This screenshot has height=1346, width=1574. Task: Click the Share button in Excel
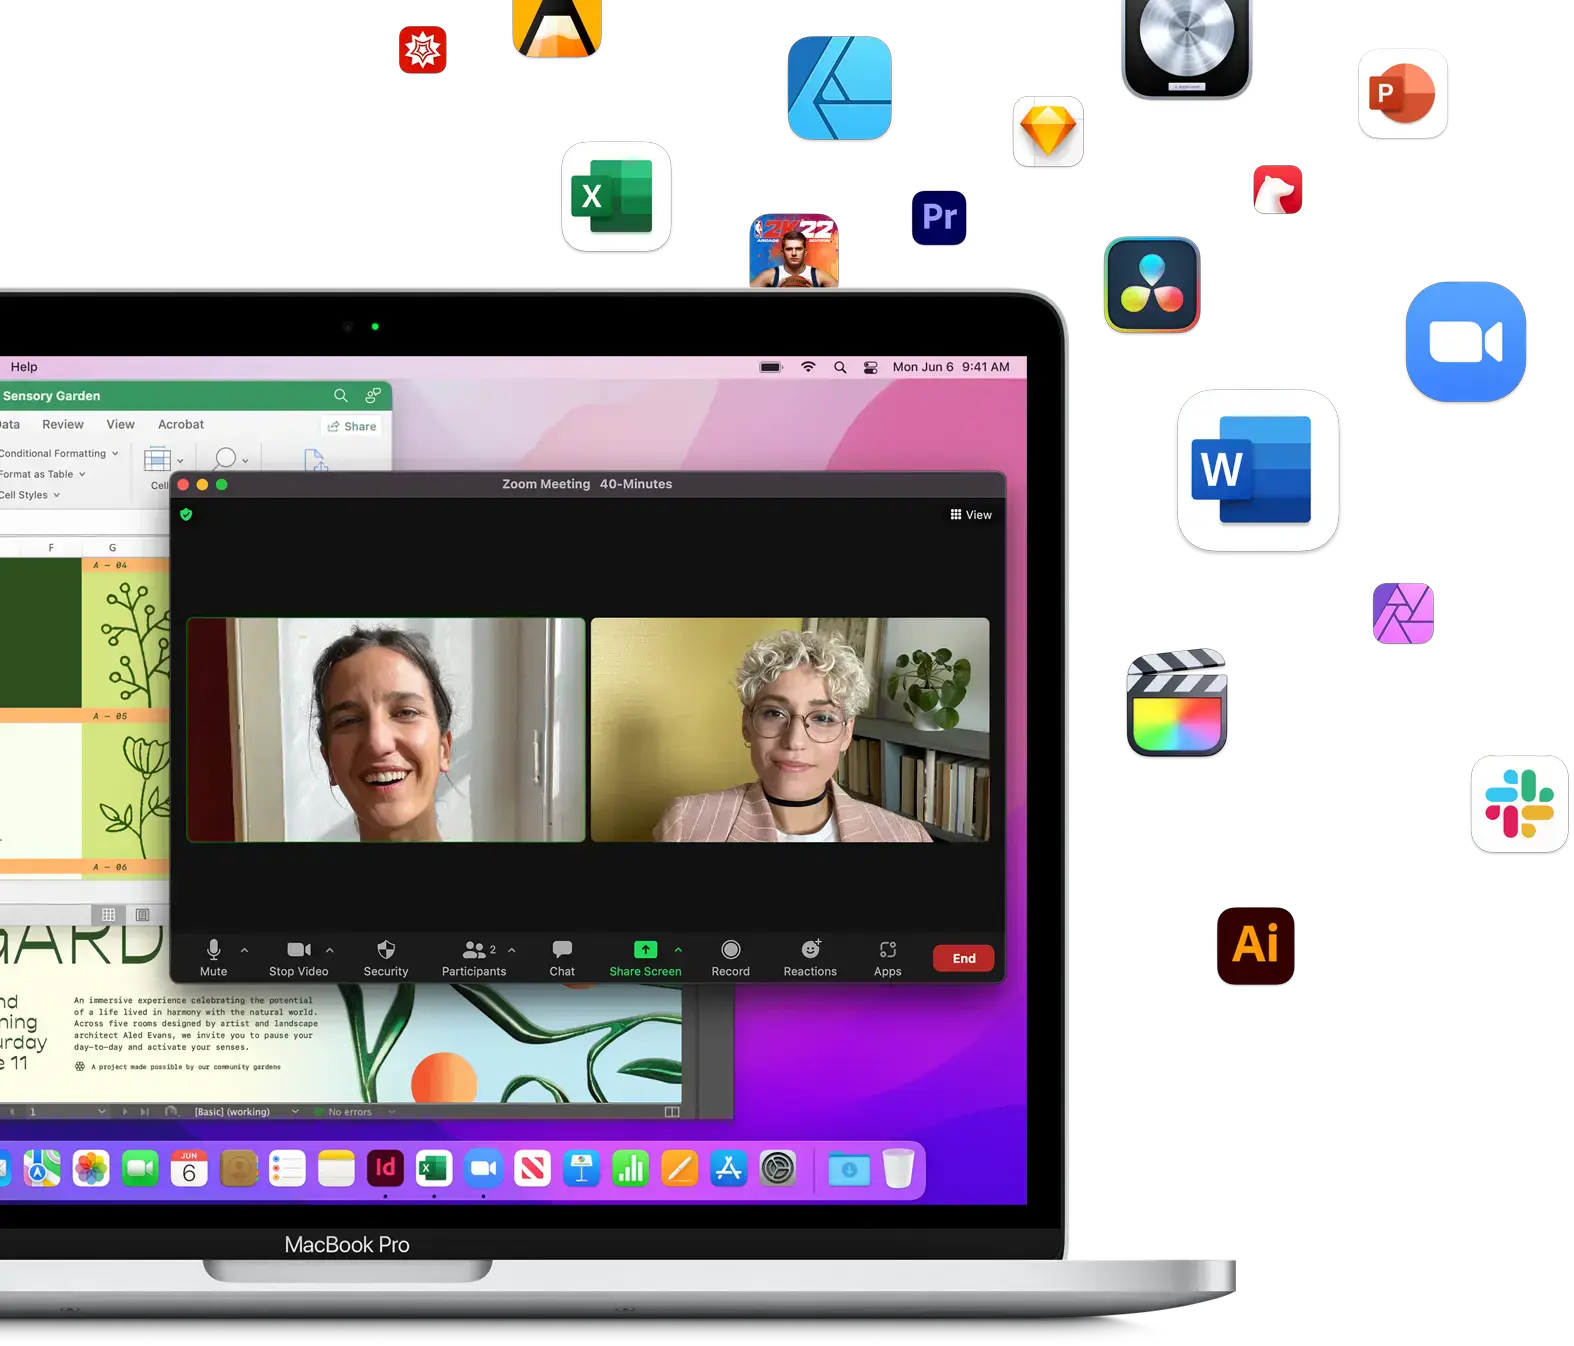coord(351,426)
